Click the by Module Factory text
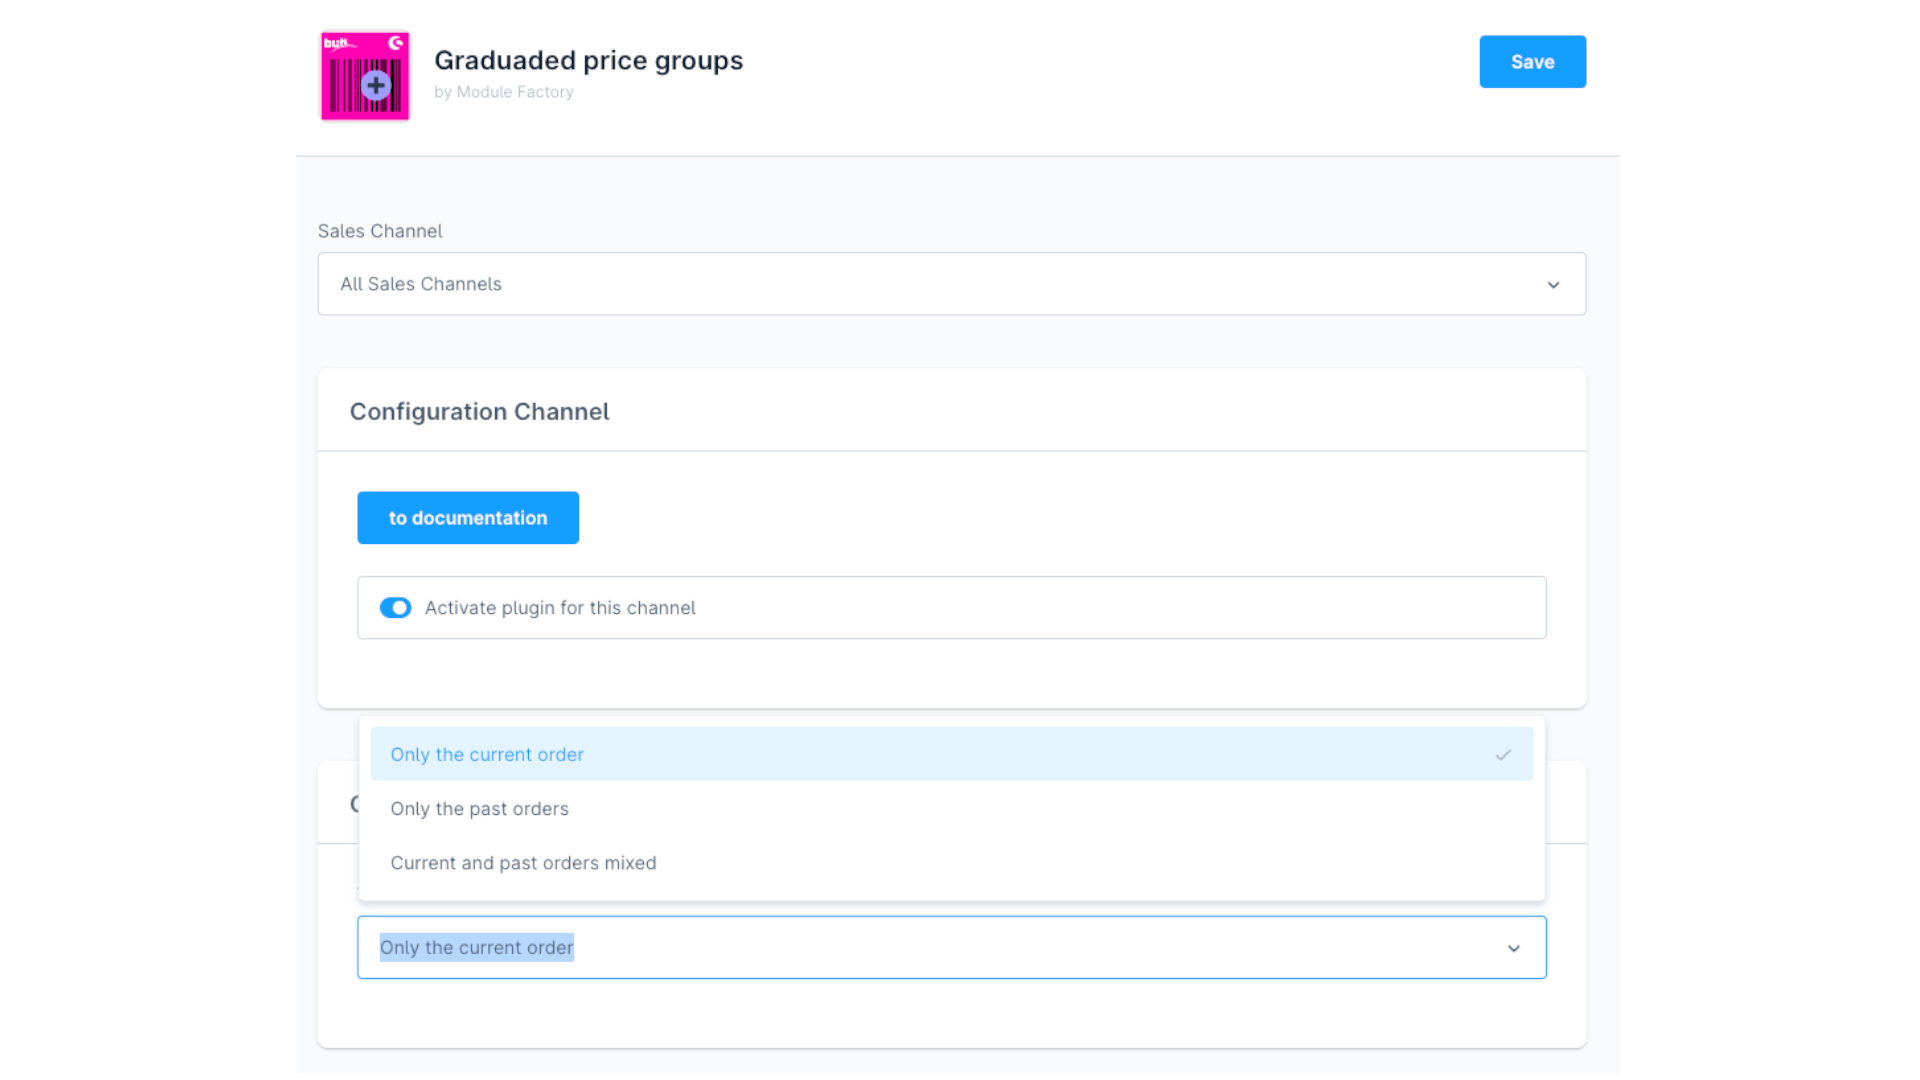1920x1080 pixels. (504, 92)
